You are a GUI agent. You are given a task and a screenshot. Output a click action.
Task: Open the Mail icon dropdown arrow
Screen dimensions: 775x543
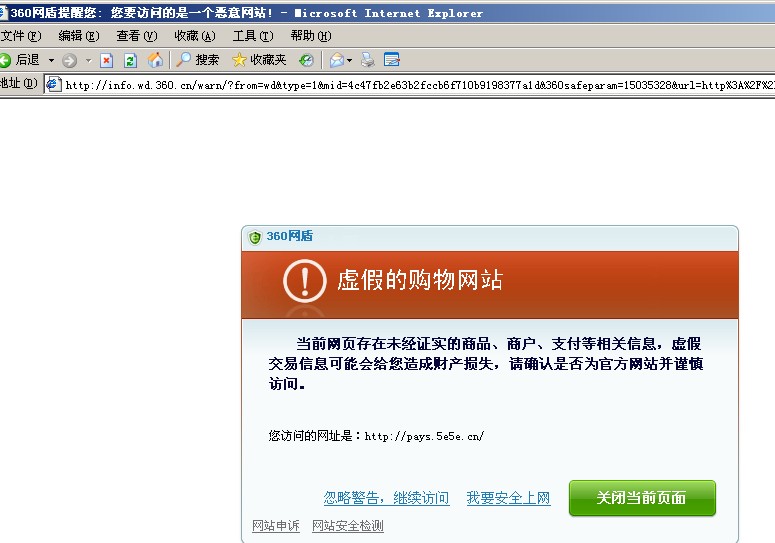tap(349, 61)
